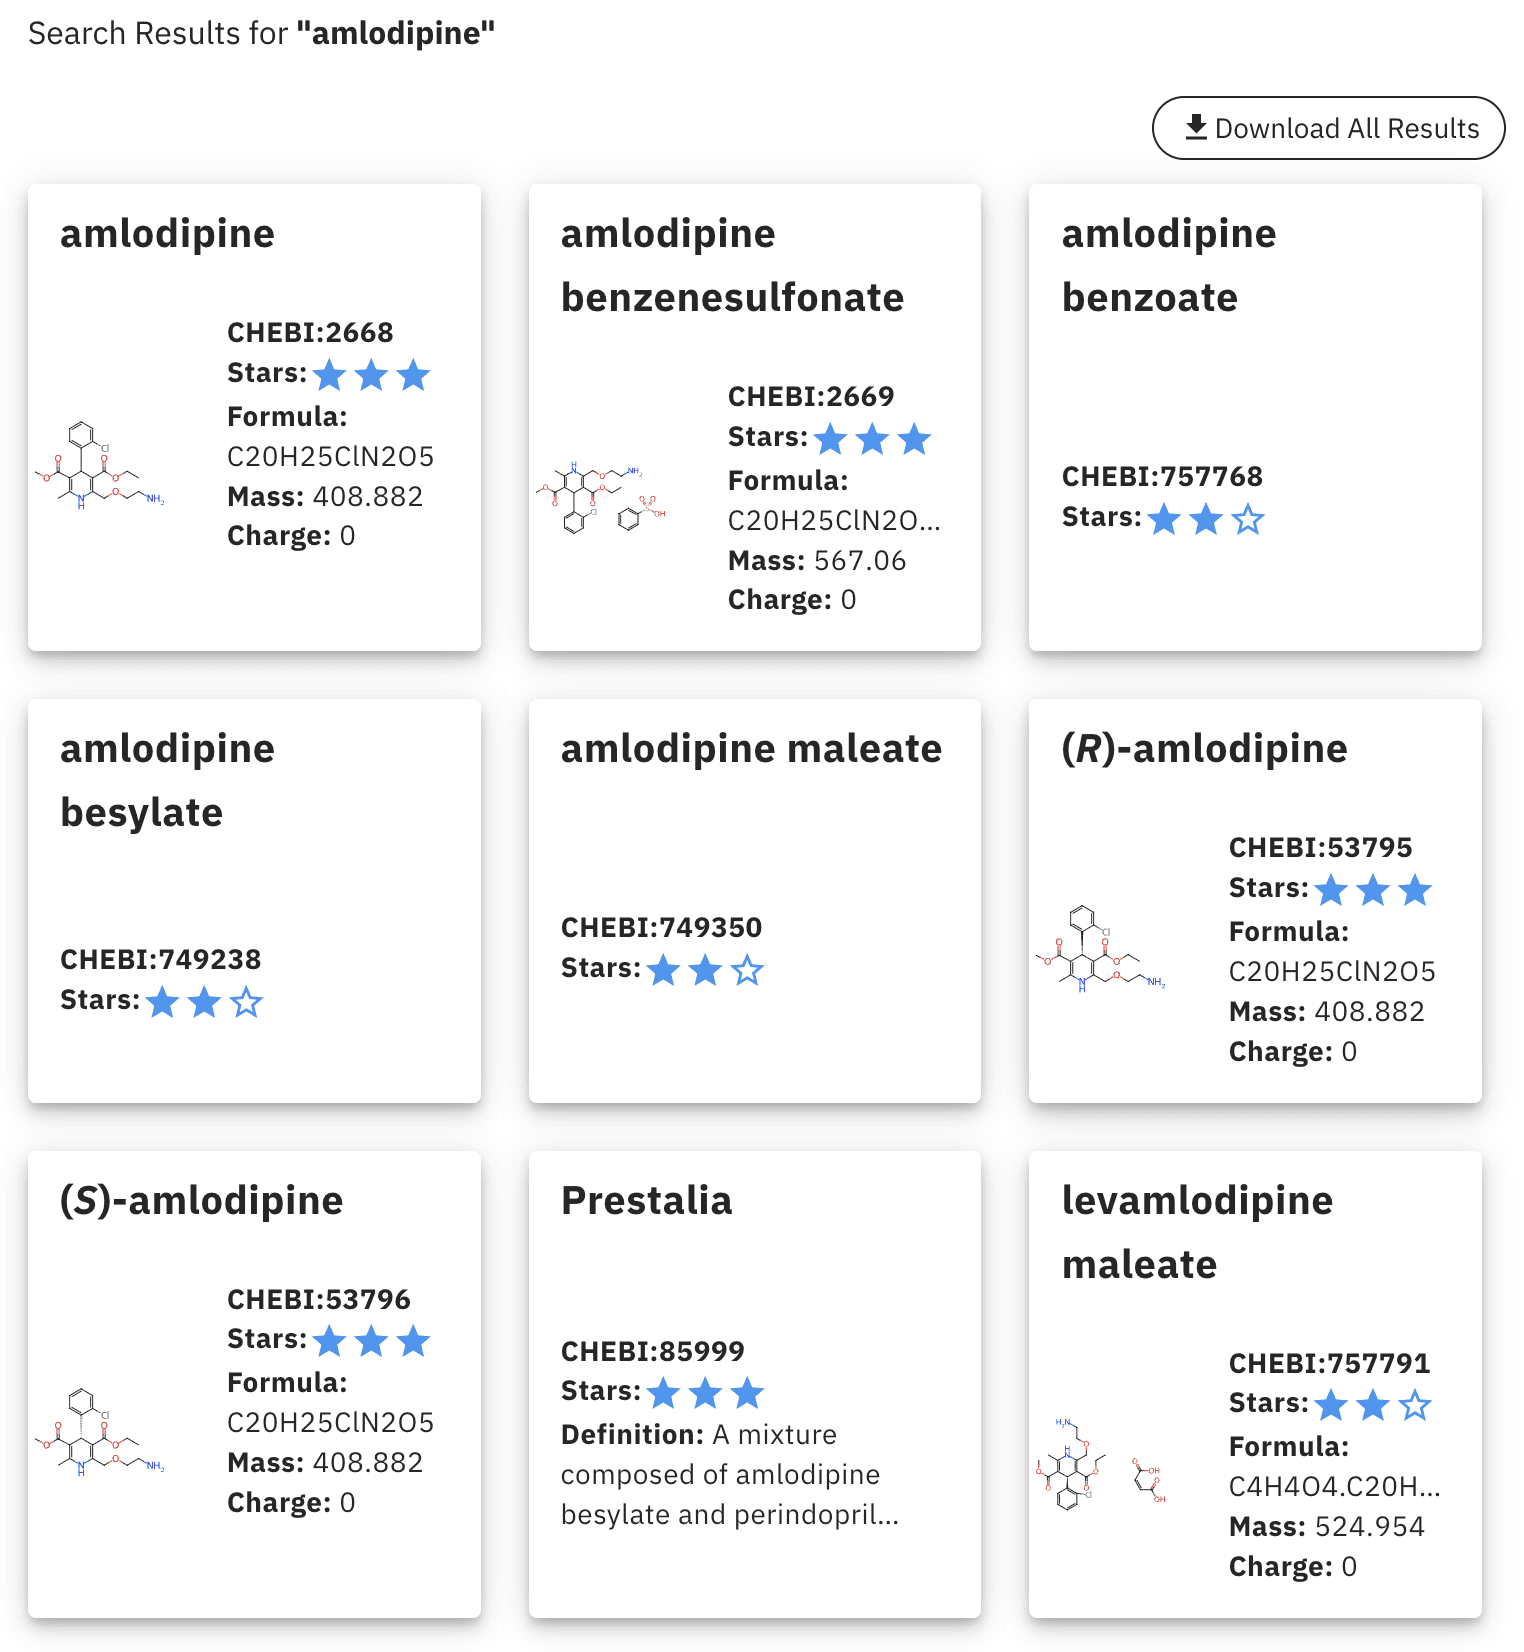
Task: Click the download arrow icon
Action: tap(1196, 128)
